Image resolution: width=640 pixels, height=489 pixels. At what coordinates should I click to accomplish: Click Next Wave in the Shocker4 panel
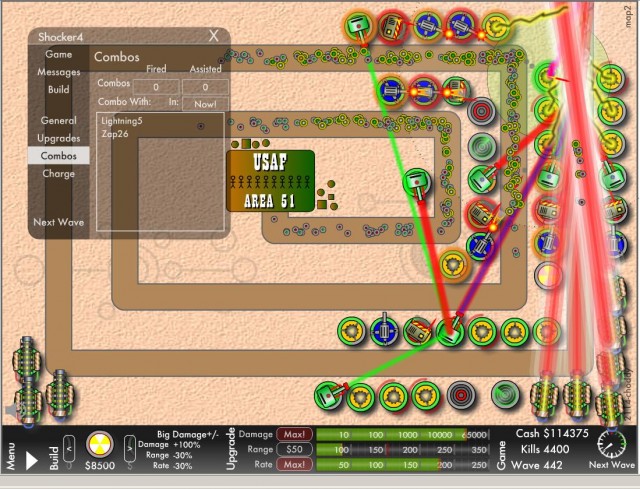point(58,222)
